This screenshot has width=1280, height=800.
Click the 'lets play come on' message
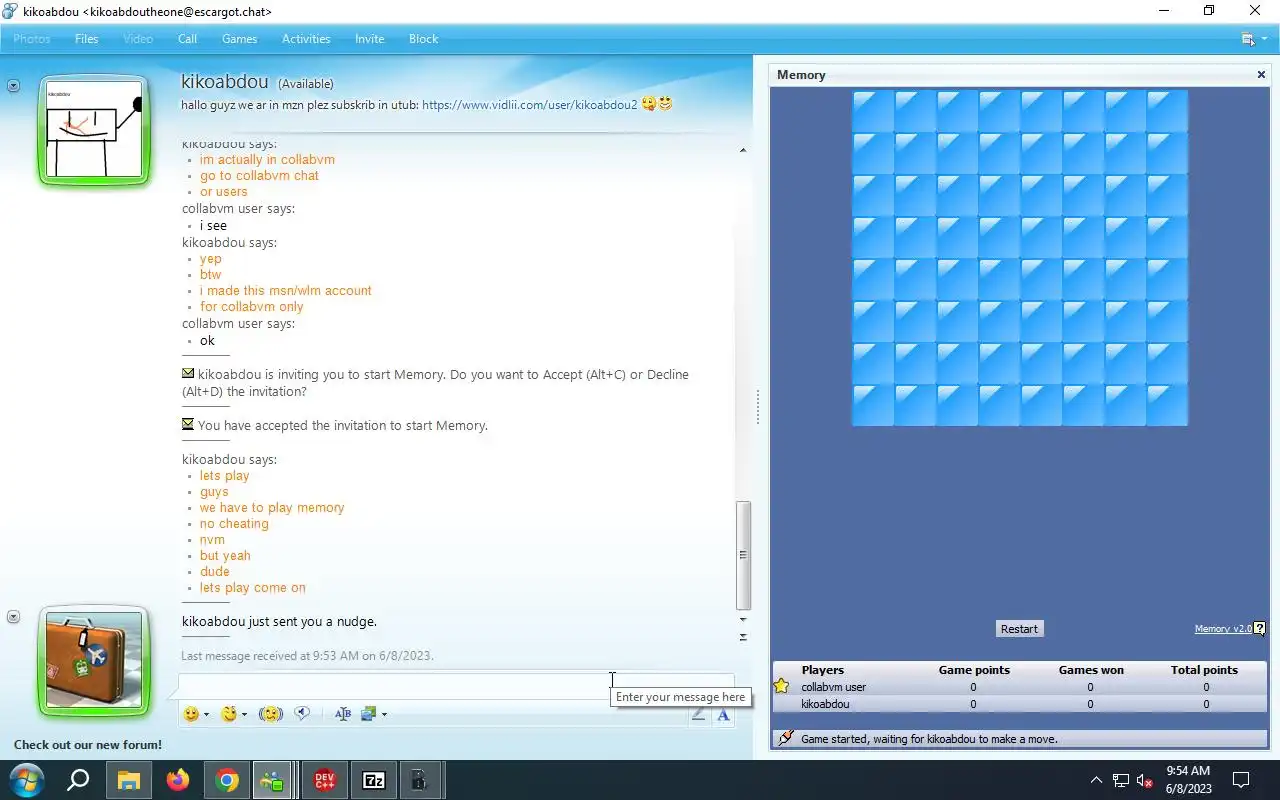click(253, 588)
